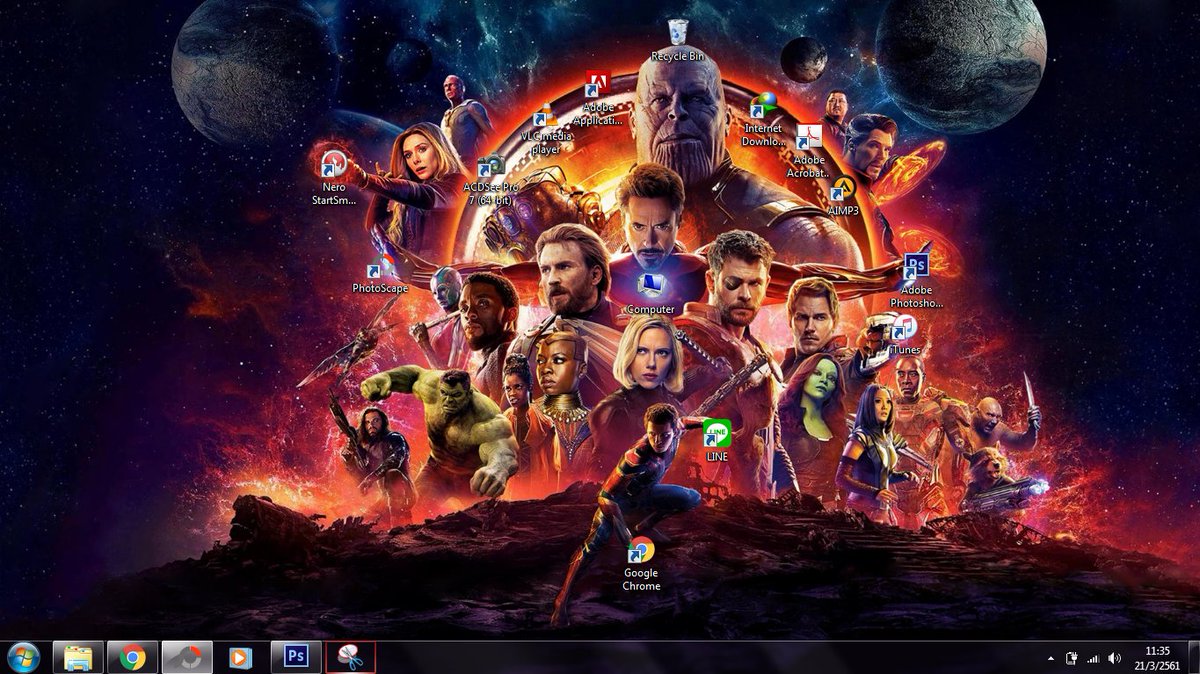
Task: Select the Snipping Tool on the taskbar
Action: [x=350, y=659]
